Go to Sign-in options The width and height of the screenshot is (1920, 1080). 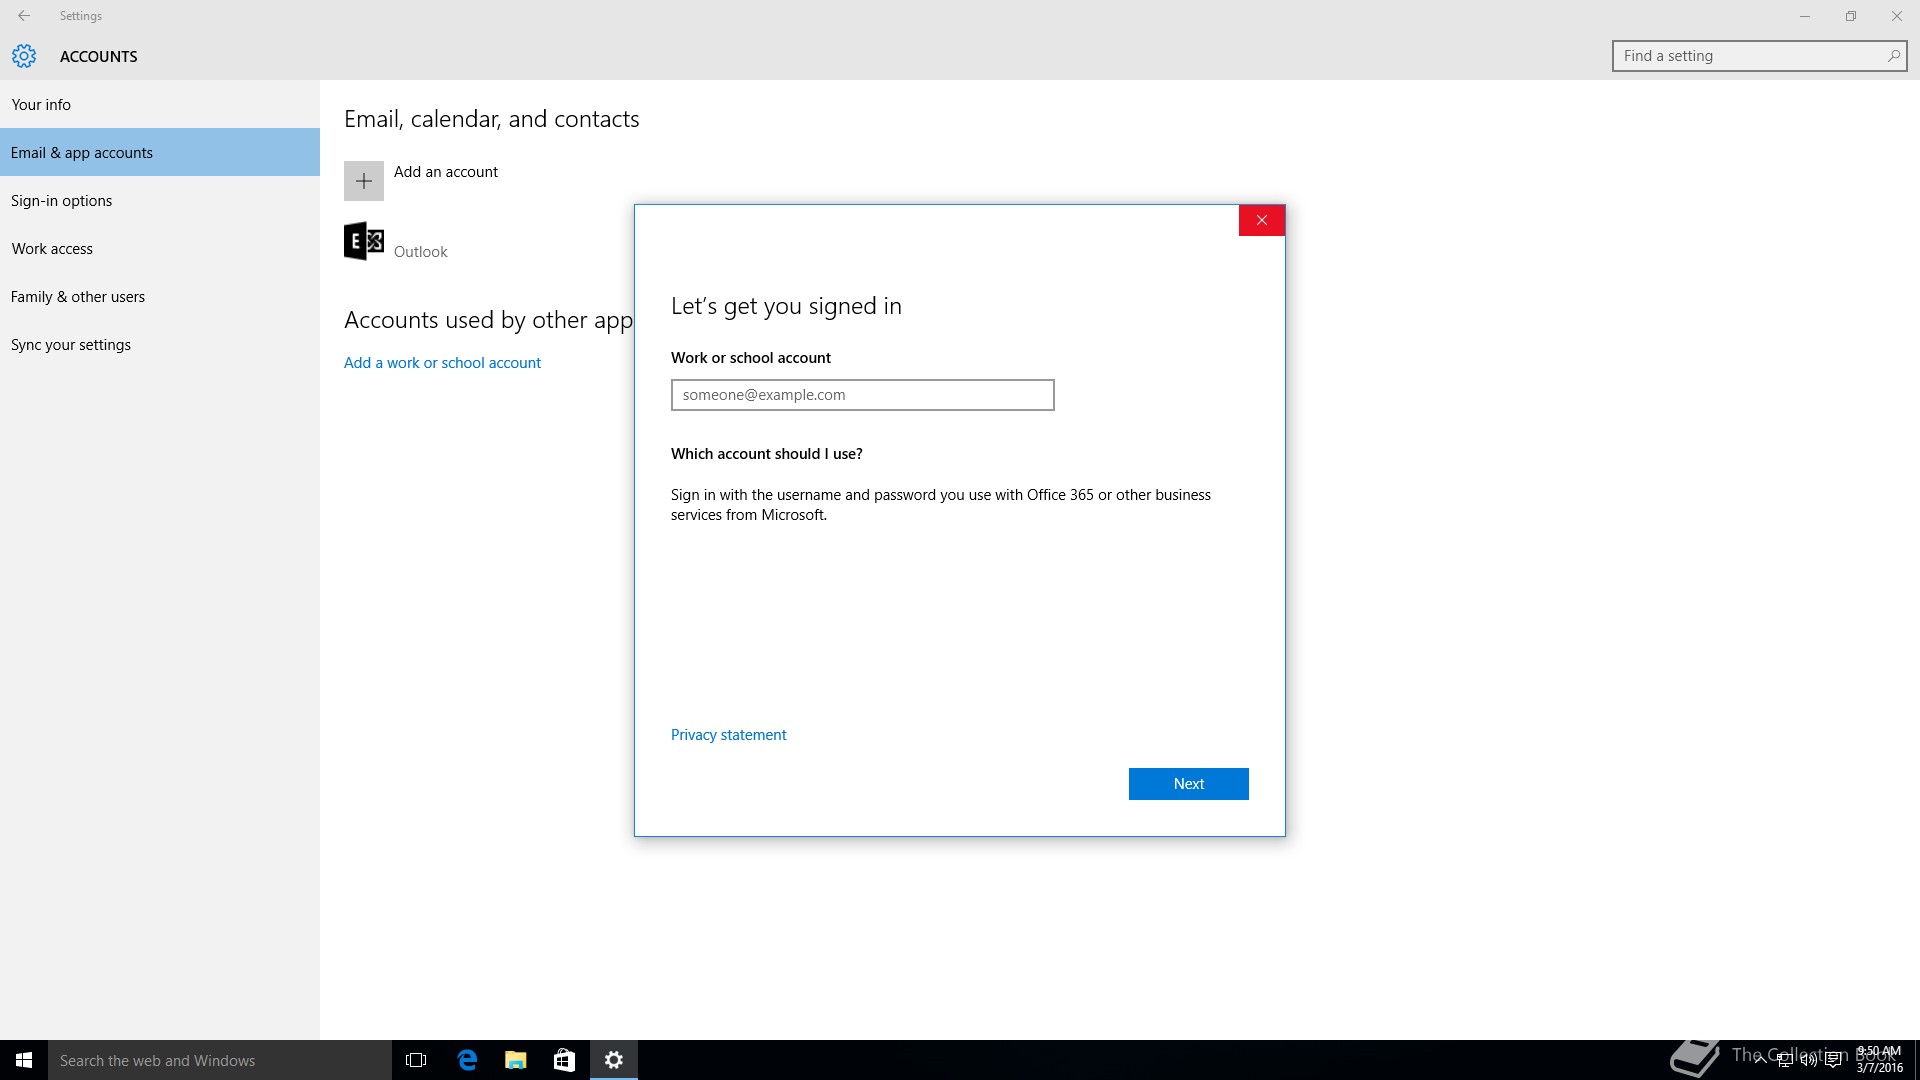pyautogui.click(x=61, y=200)
